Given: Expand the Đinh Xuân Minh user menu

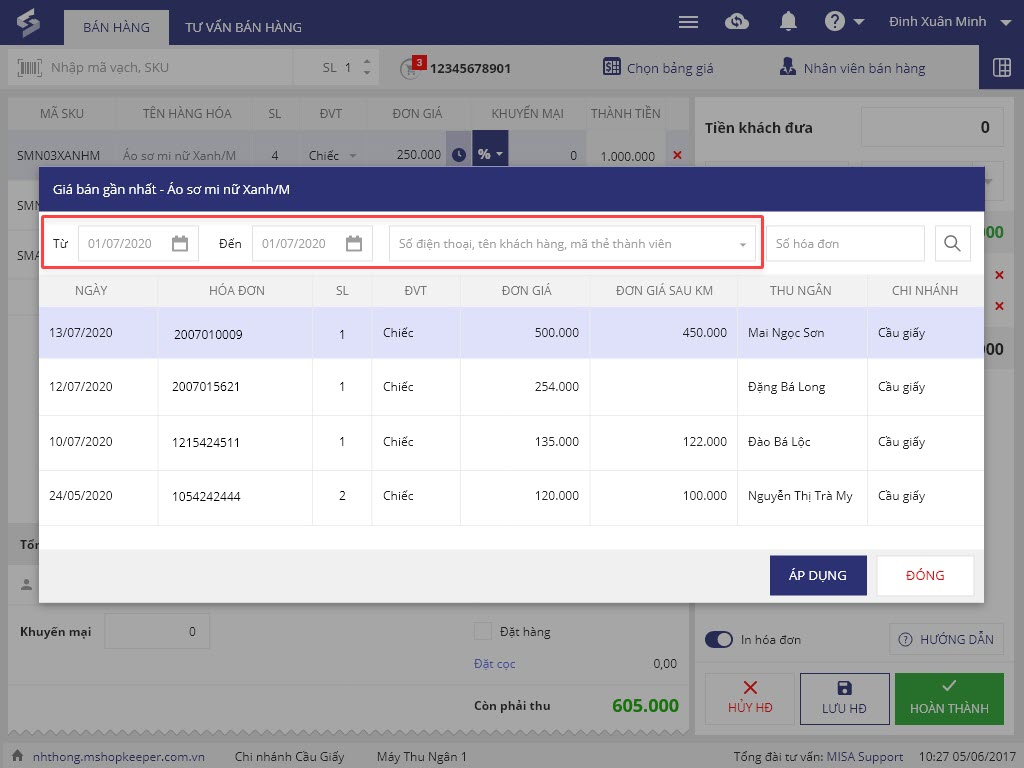Looking at the screenshot, I should click(x=1005, y=22).
